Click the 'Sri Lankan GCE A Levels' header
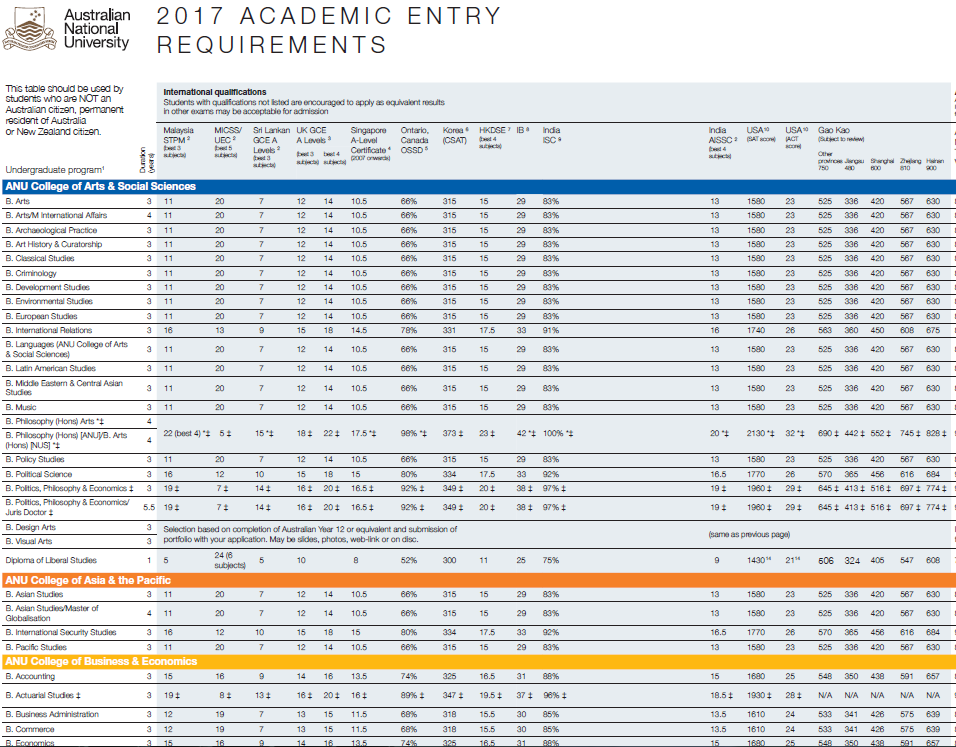Viewport: 956px width, 747px height. coord(271,147)
